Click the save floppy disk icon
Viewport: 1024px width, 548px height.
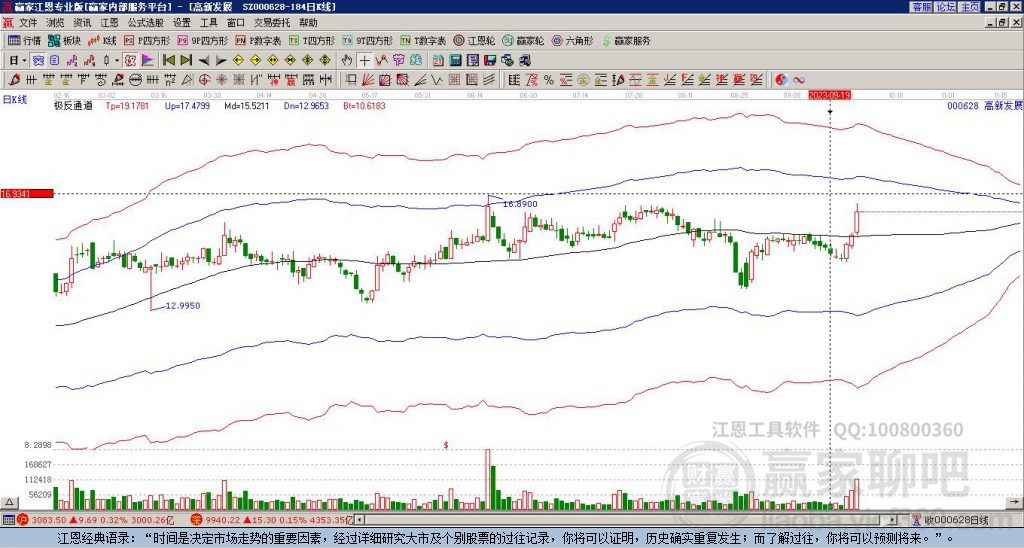tap(490, 60)
